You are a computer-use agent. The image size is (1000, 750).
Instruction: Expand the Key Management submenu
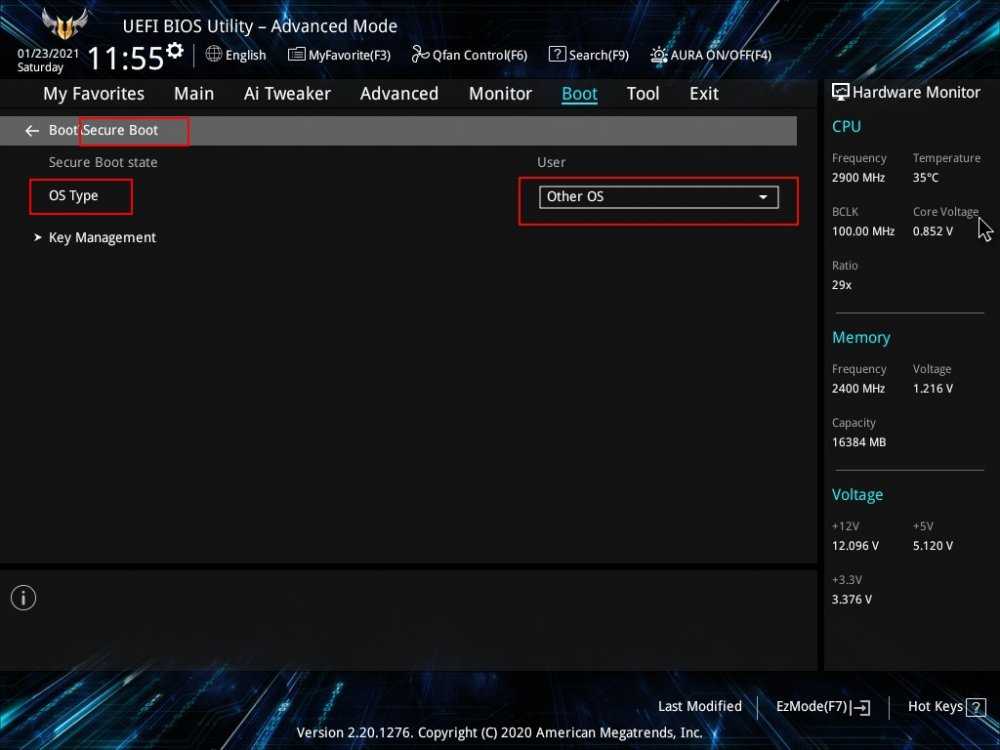102,238
